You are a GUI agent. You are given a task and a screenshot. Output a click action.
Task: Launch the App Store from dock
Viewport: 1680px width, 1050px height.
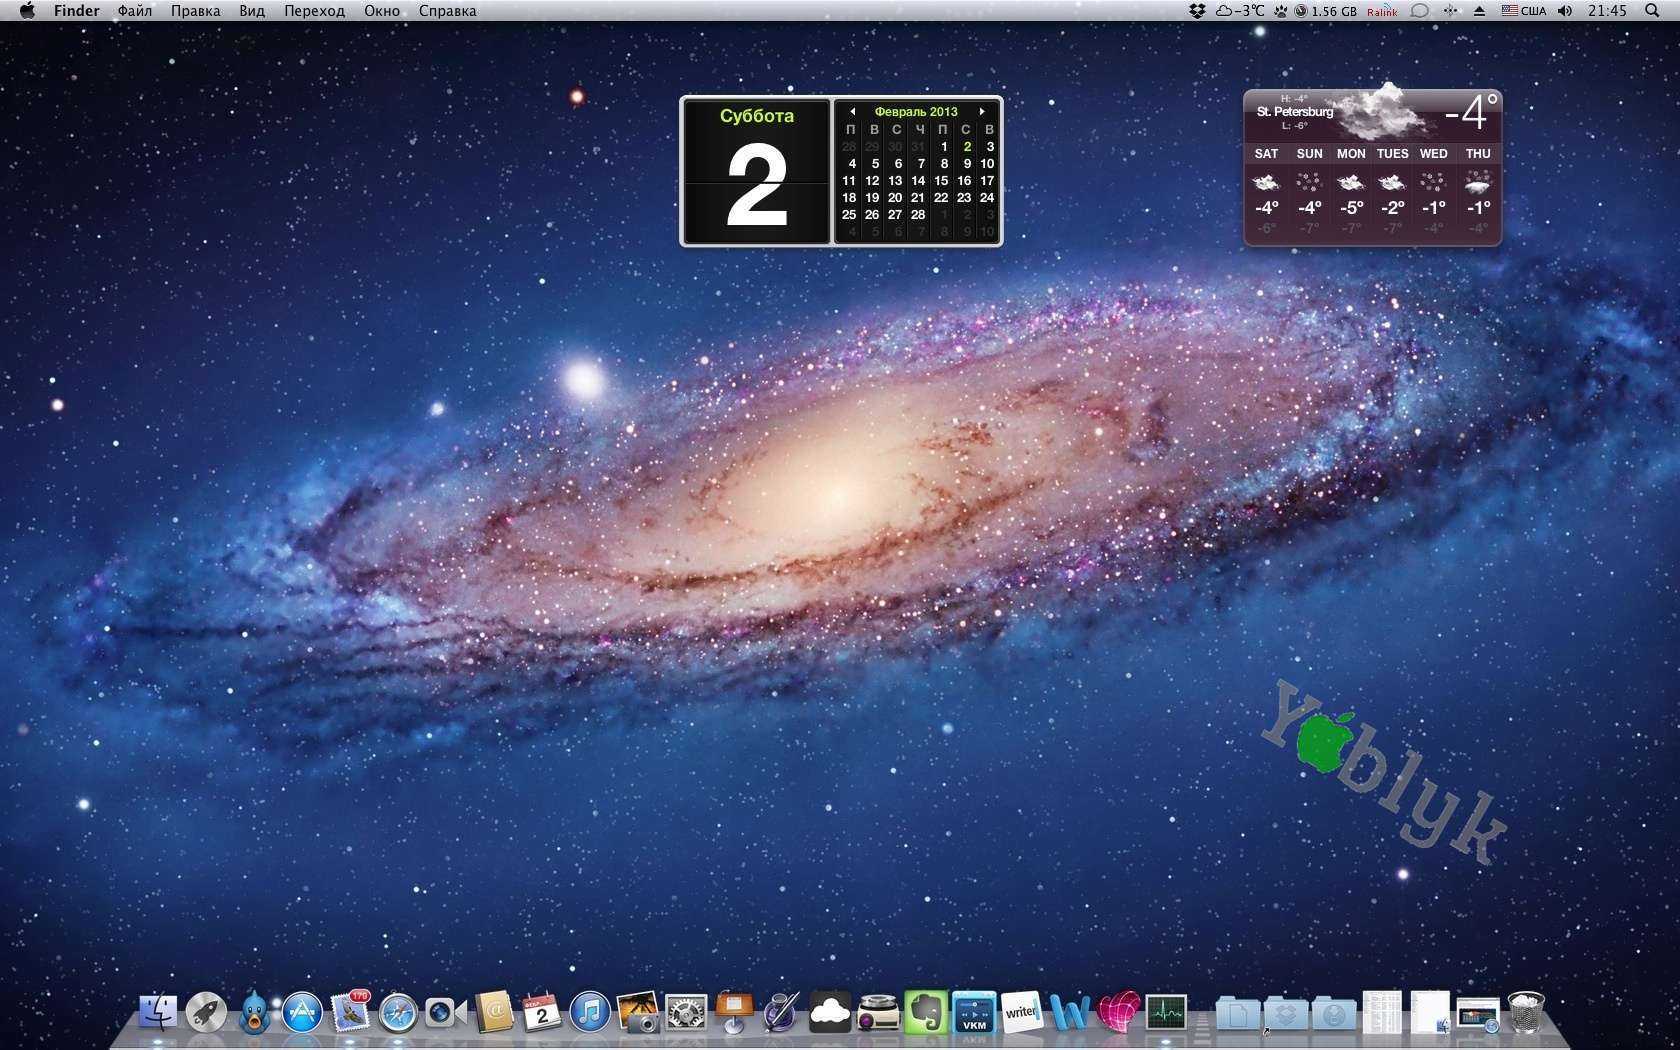(x=302, y=1012)
